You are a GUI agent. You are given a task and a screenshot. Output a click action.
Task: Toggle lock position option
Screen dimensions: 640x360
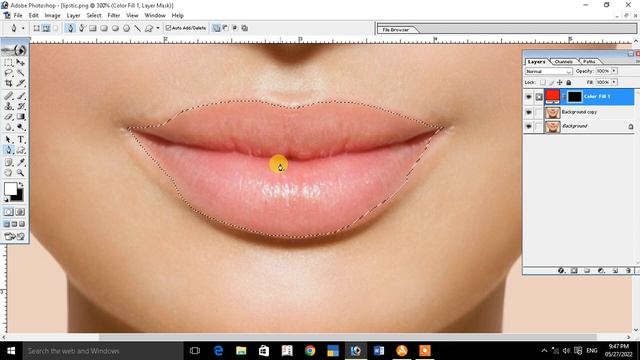click(x=560, y=82)
